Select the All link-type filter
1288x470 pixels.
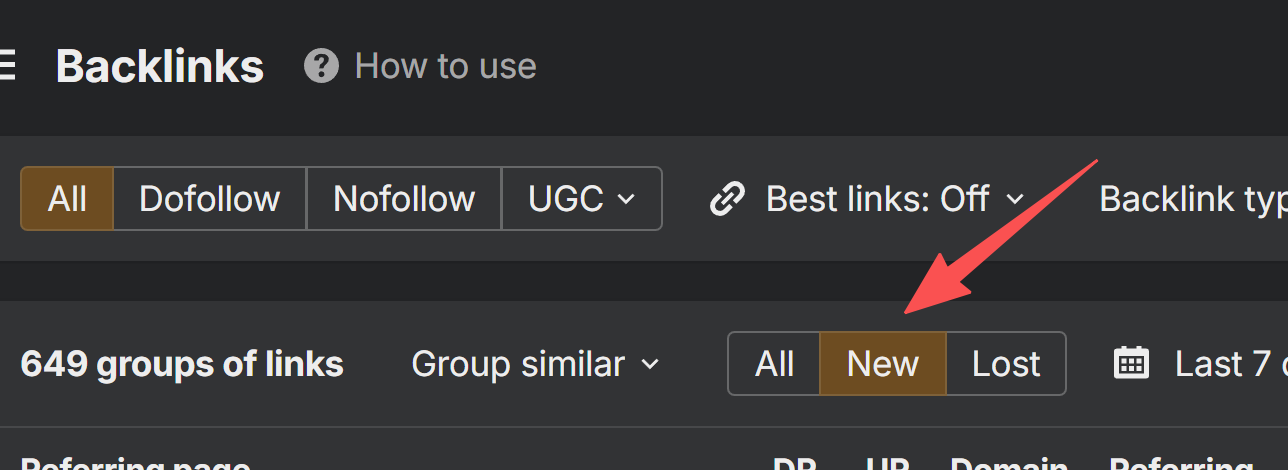point(67,199)
